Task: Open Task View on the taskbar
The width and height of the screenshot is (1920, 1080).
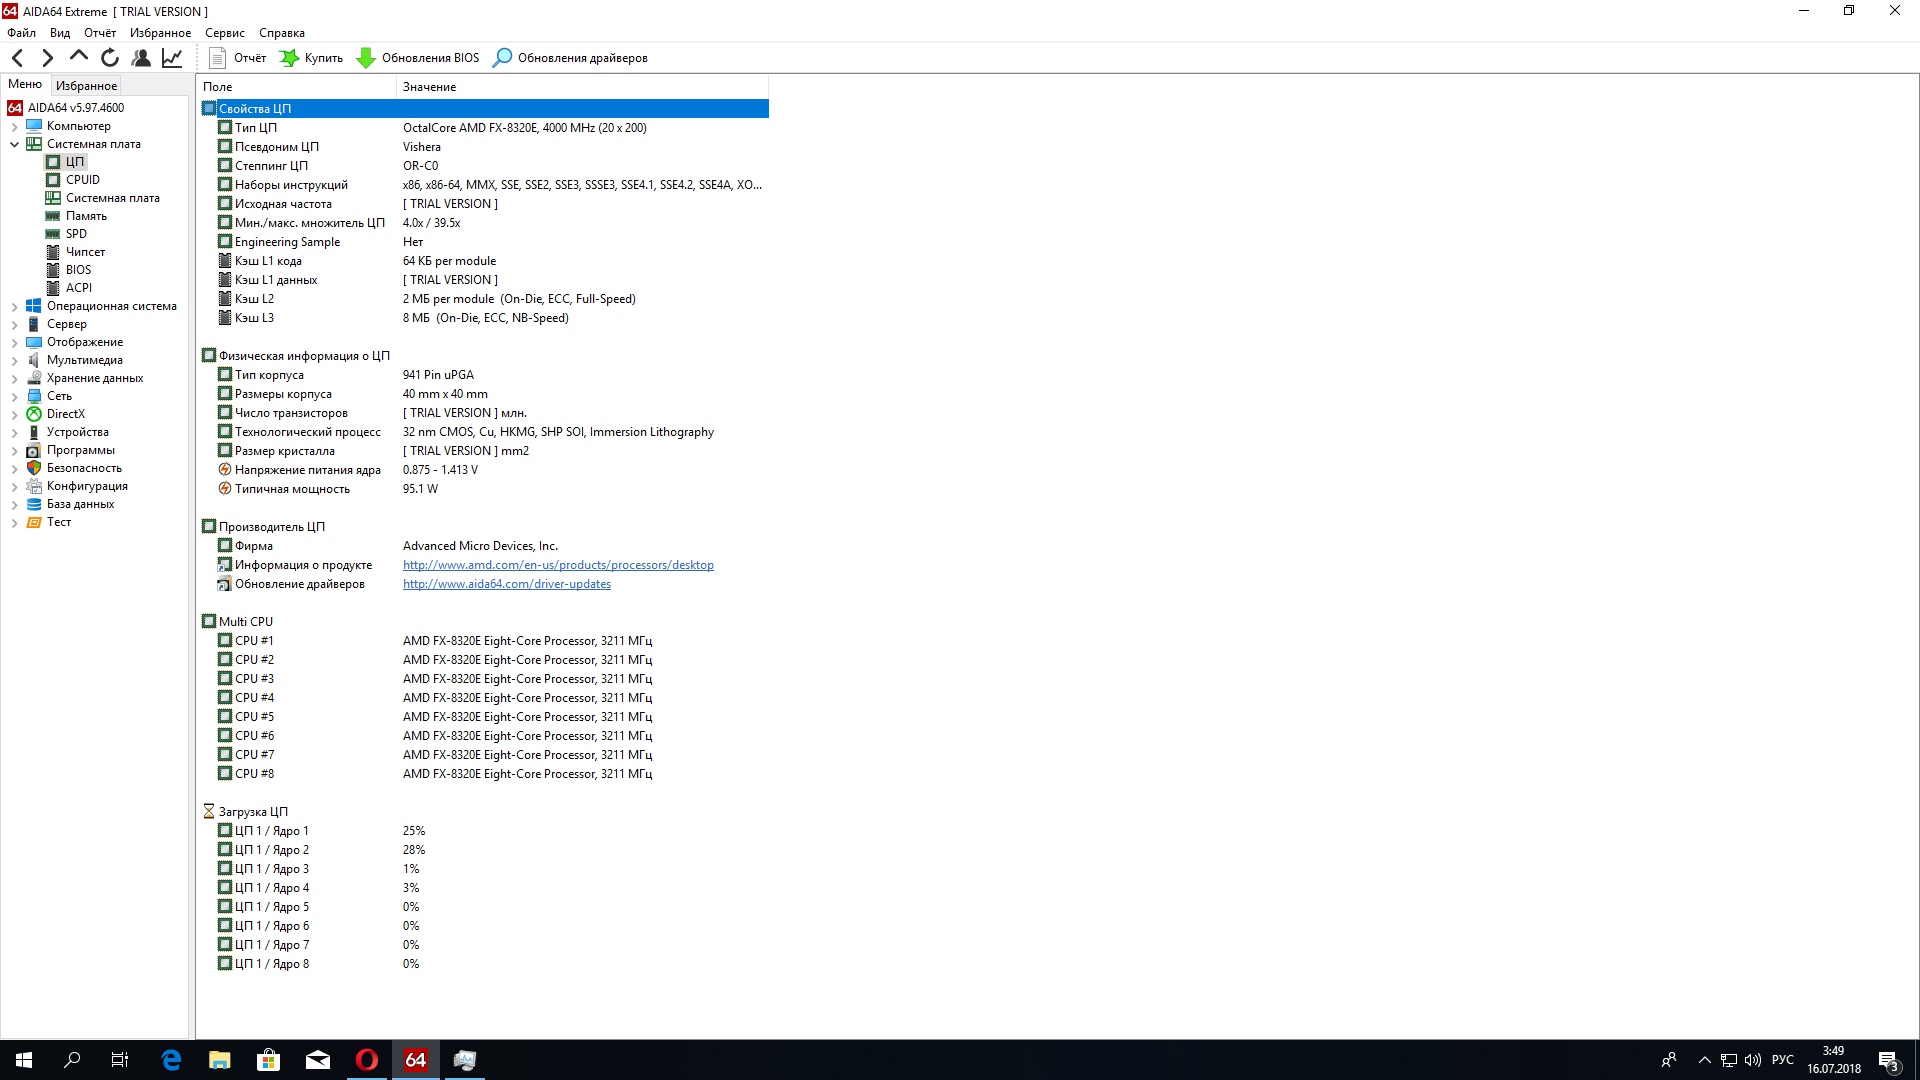Action: 120,1060
